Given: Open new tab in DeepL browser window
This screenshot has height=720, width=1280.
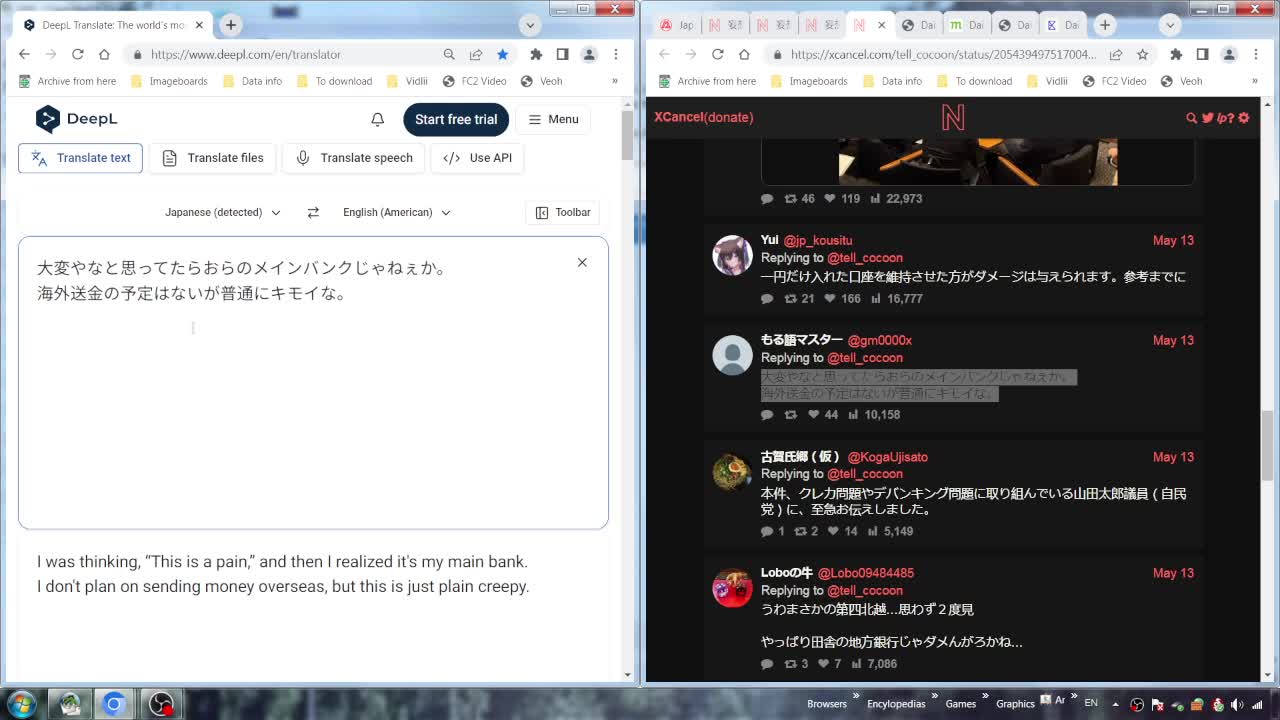Looking at the screenshot, I should pyautogui.click(x=231, y=25).
